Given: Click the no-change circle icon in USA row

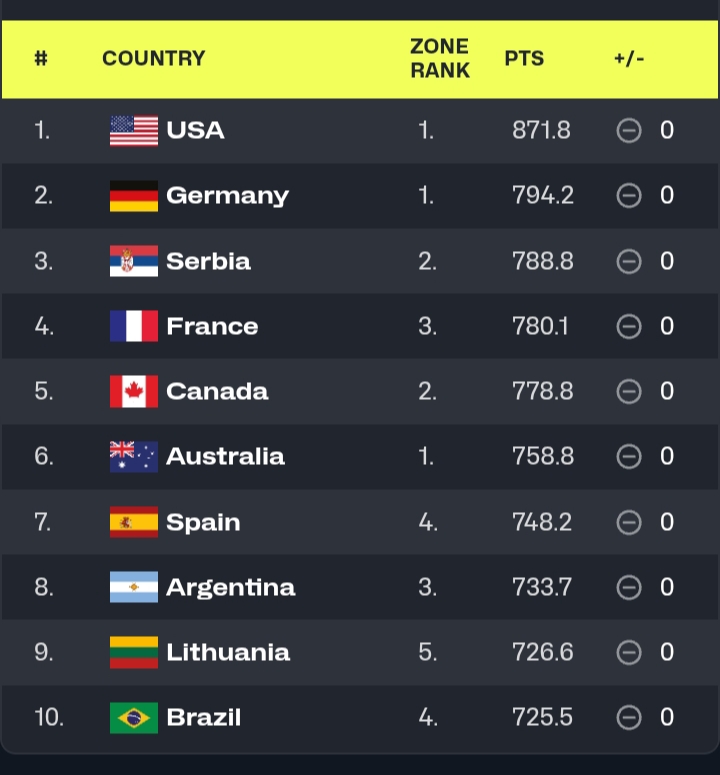Looking at the screenshot, I should point(629,131).
